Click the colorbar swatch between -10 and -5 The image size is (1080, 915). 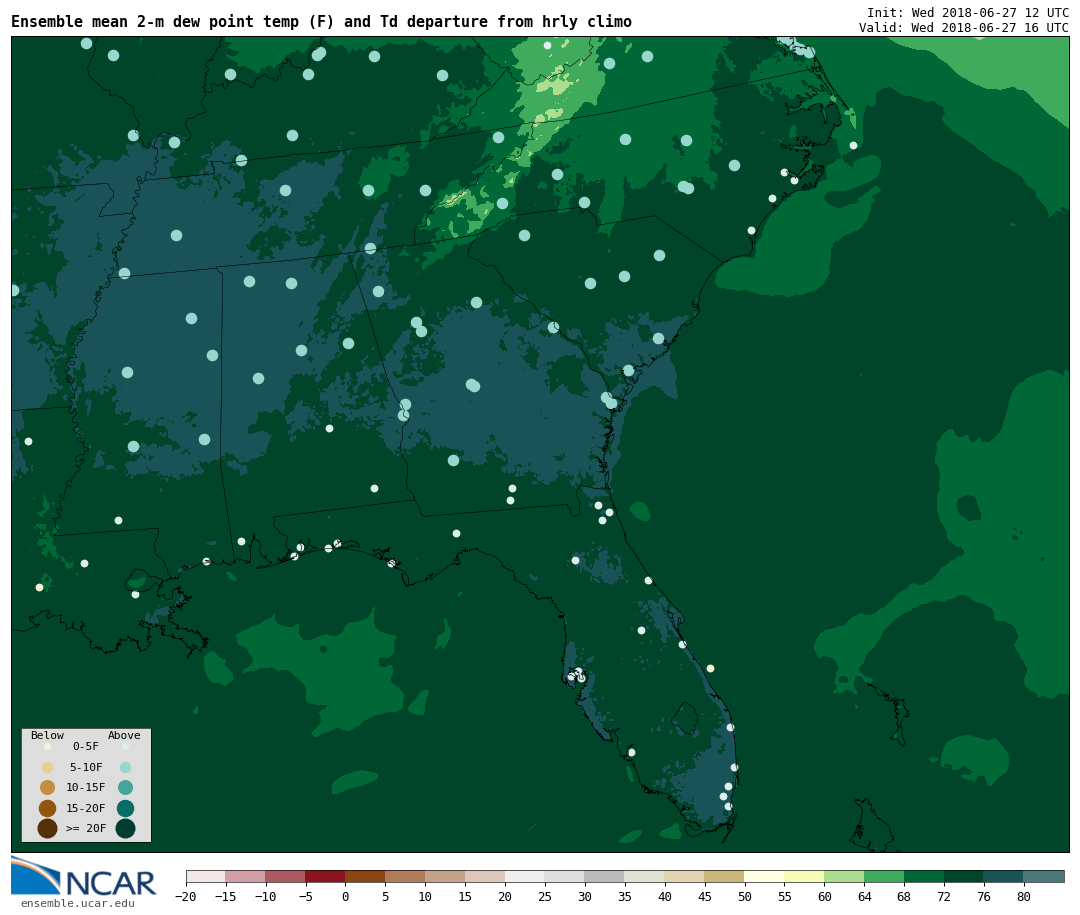point(285,876)
